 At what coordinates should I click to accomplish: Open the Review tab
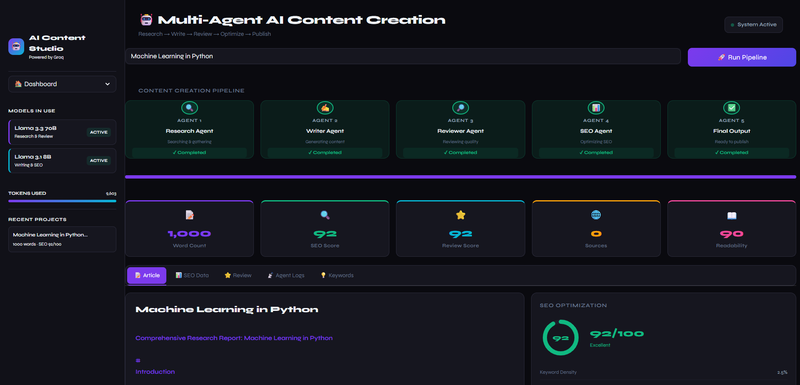pyautogui.click(x=238, y=275)
